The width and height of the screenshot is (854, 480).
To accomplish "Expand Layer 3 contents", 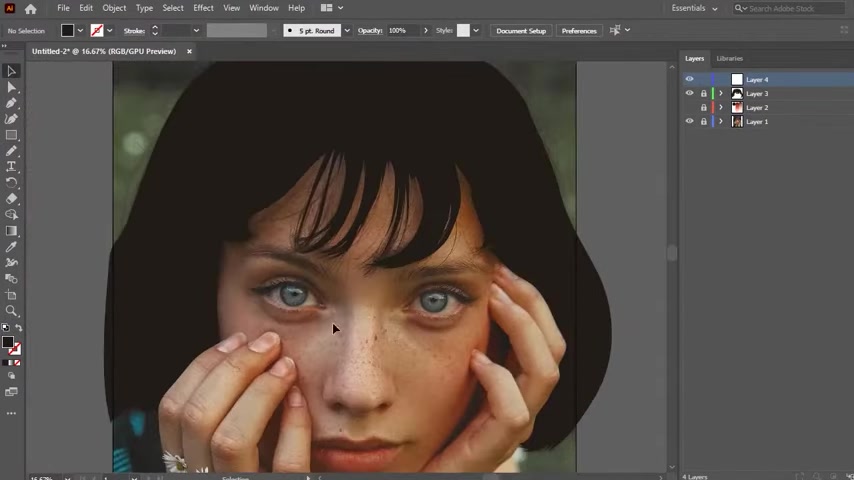I will click(721, 94).
